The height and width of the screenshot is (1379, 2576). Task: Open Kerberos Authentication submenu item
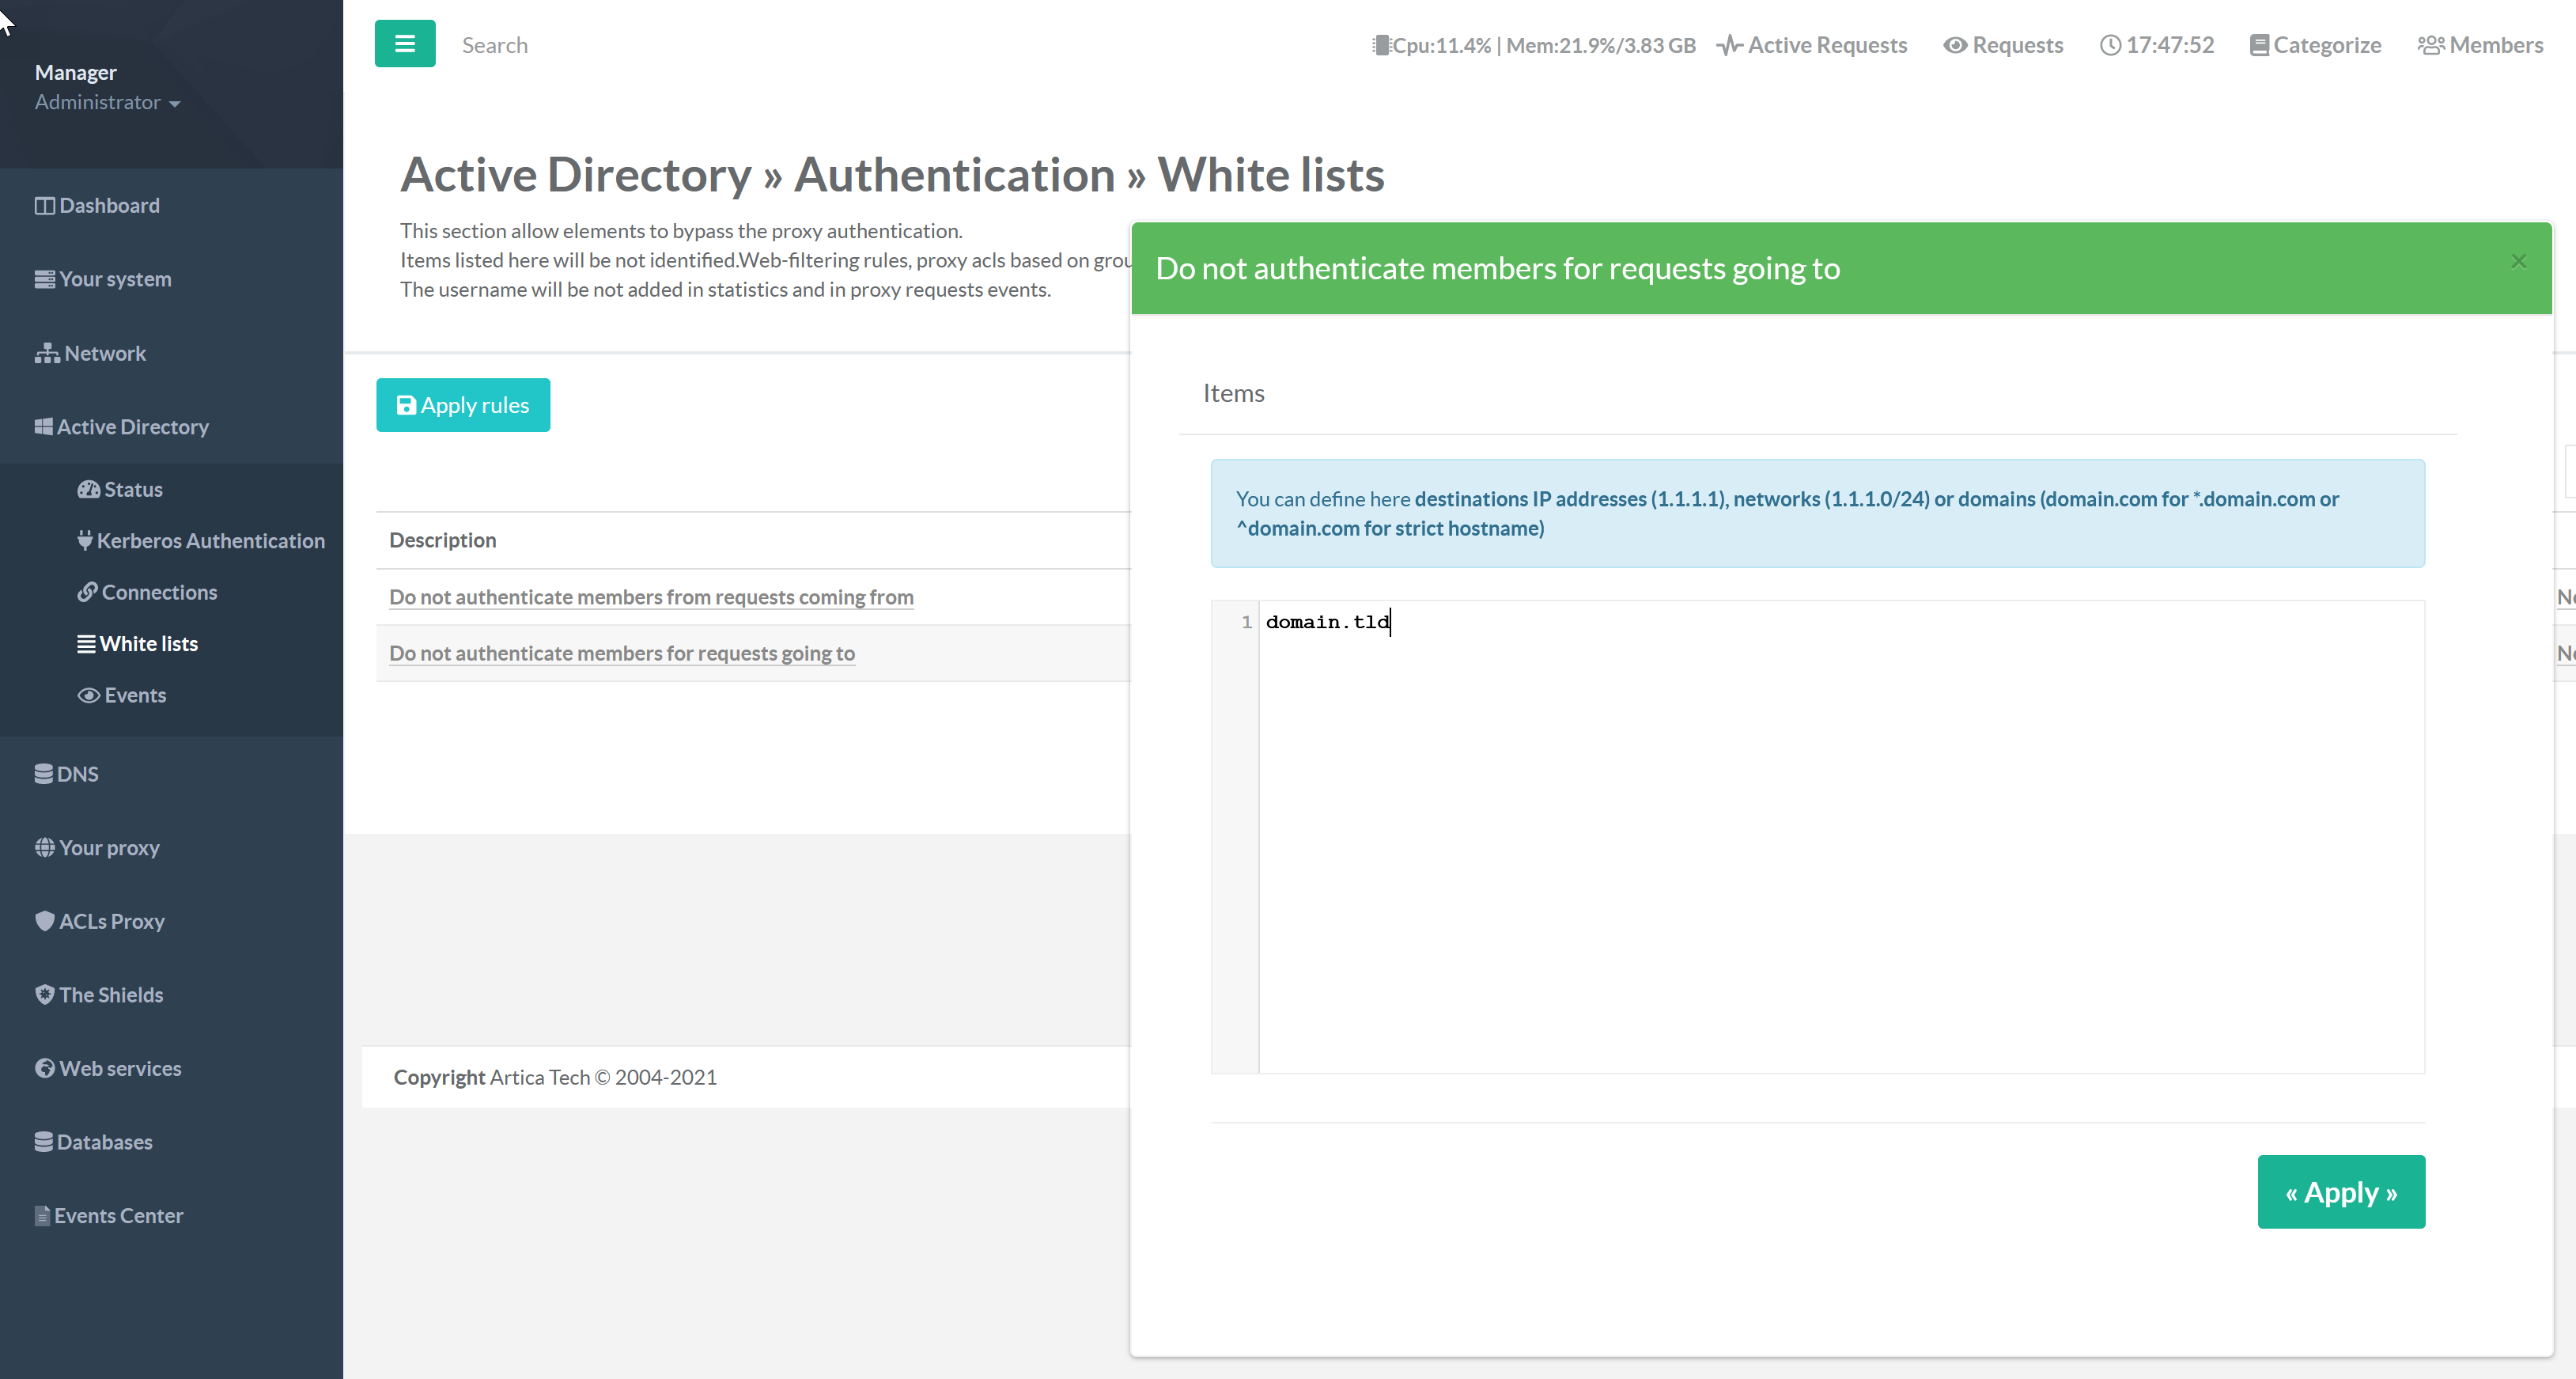(x=210, y=540)
